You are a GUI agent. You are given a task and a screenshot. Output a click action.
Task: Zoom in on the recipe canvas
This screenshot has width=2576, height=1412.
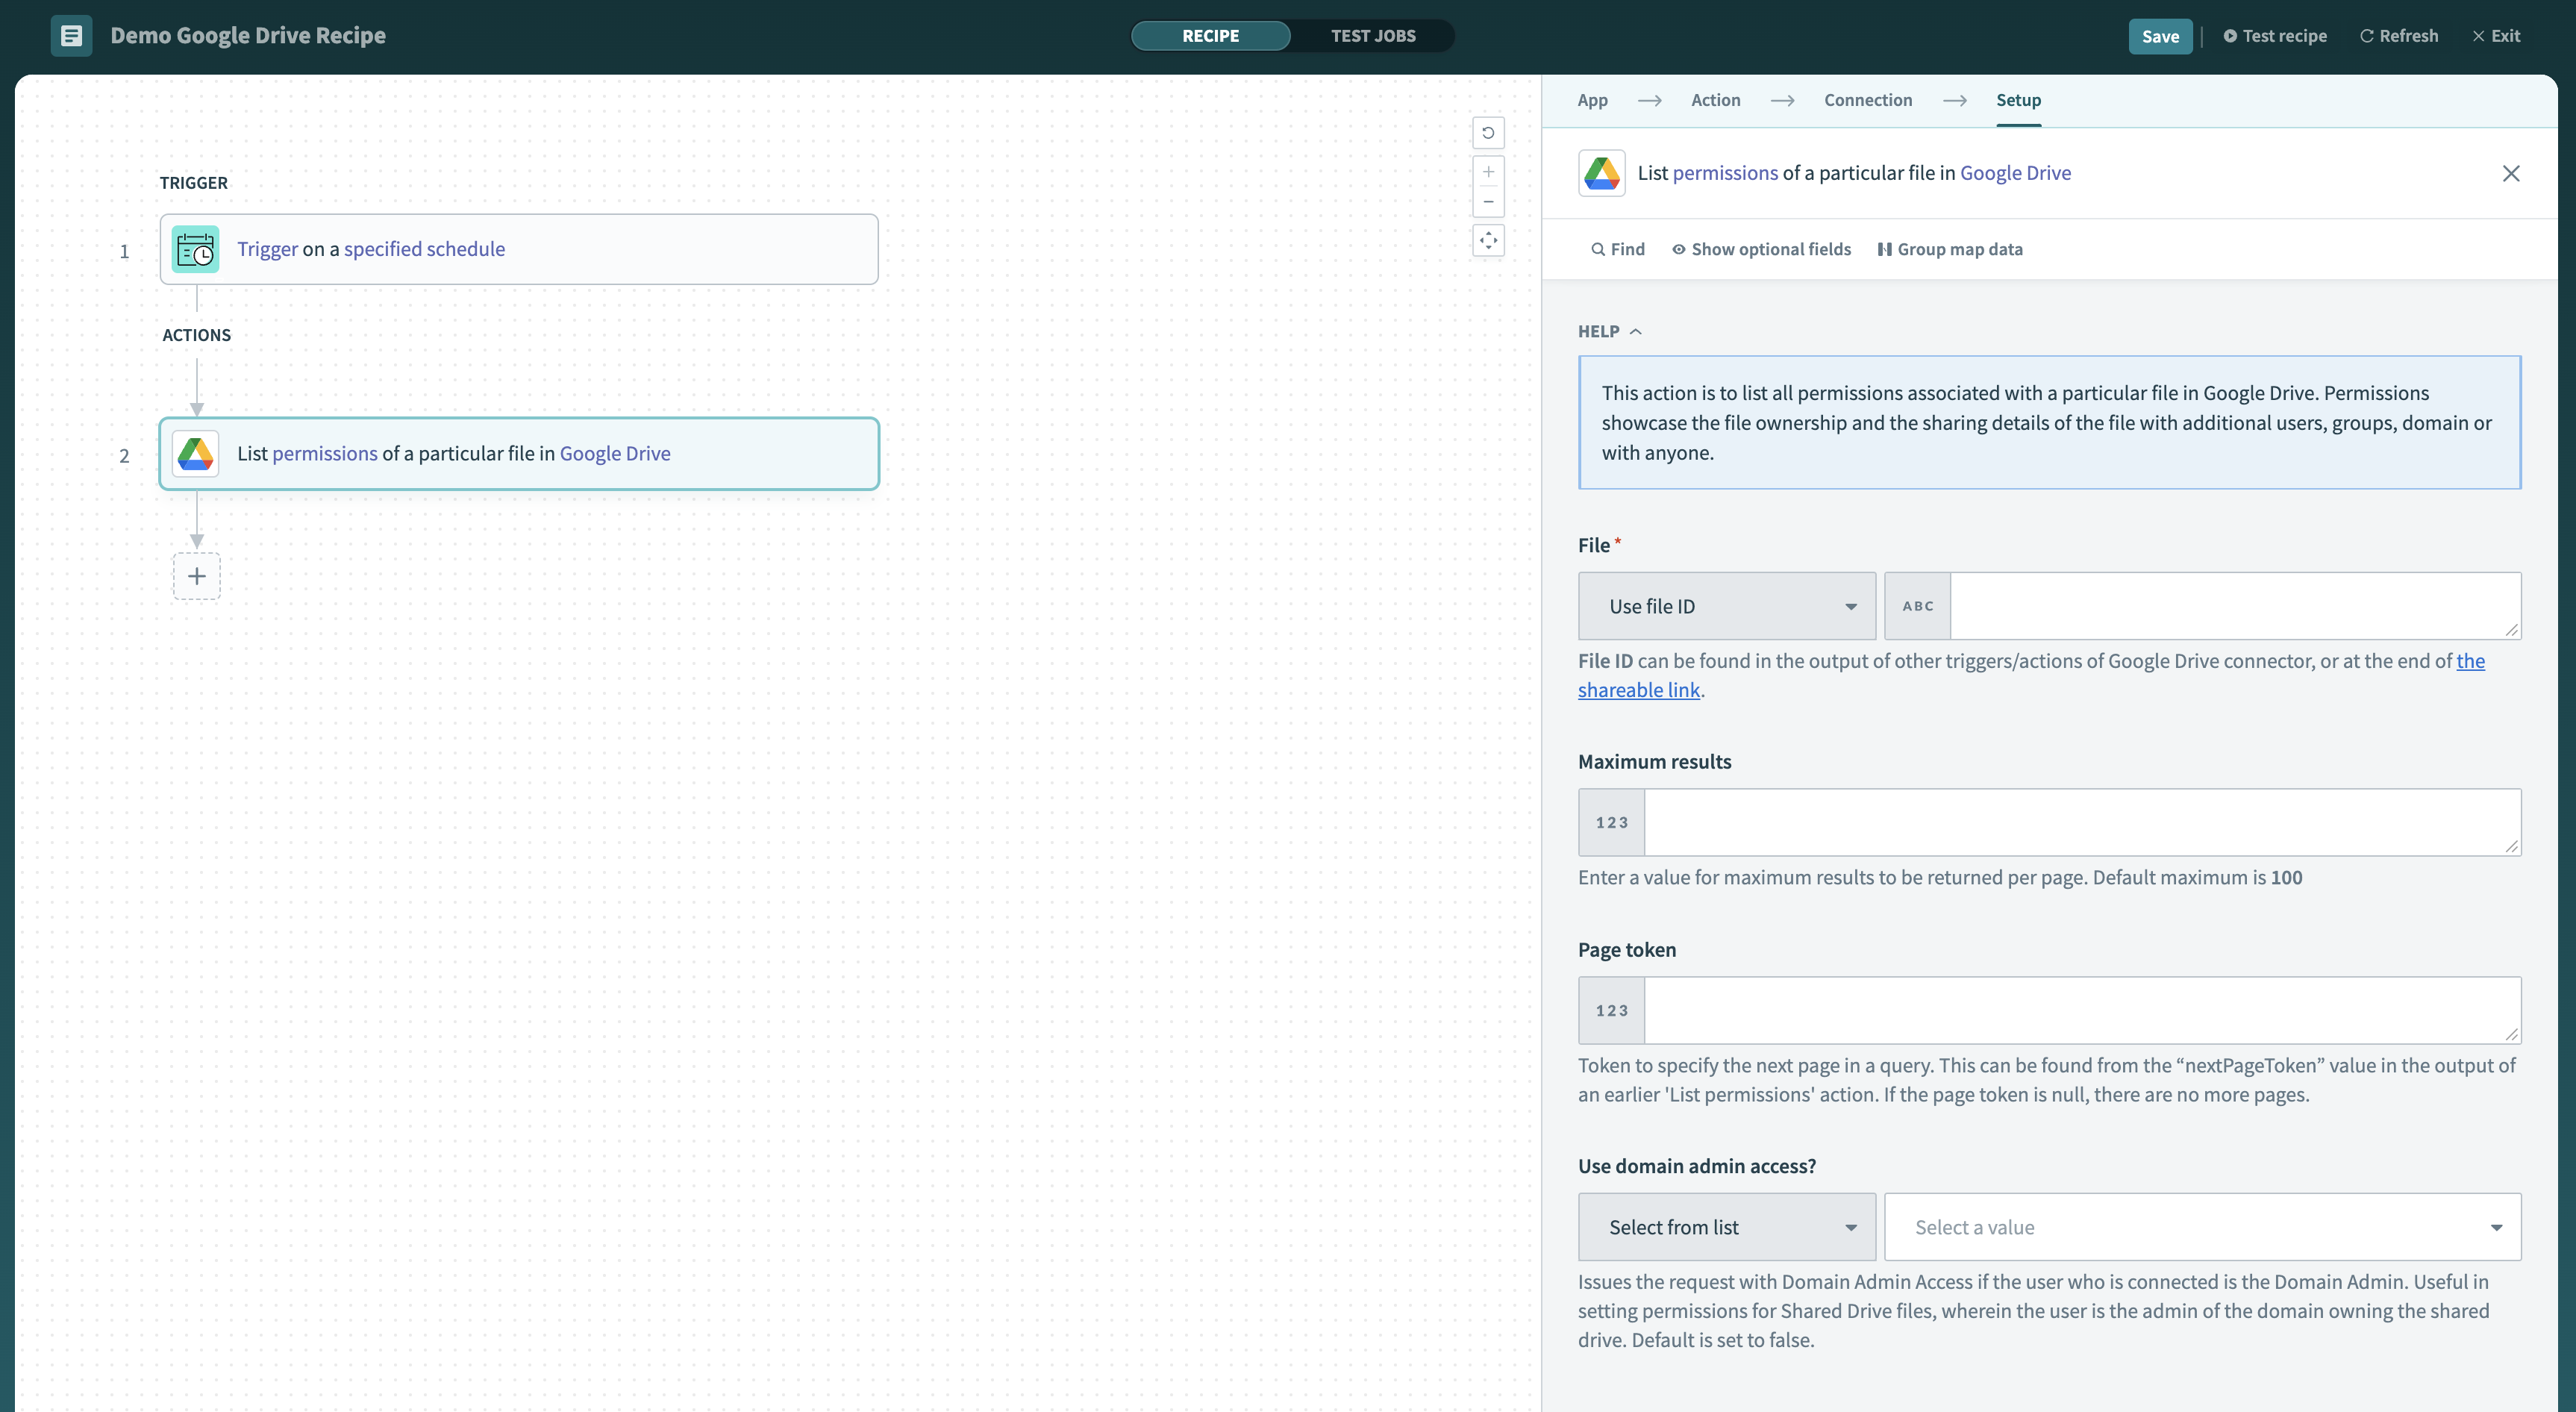(x=1488, y=172)
